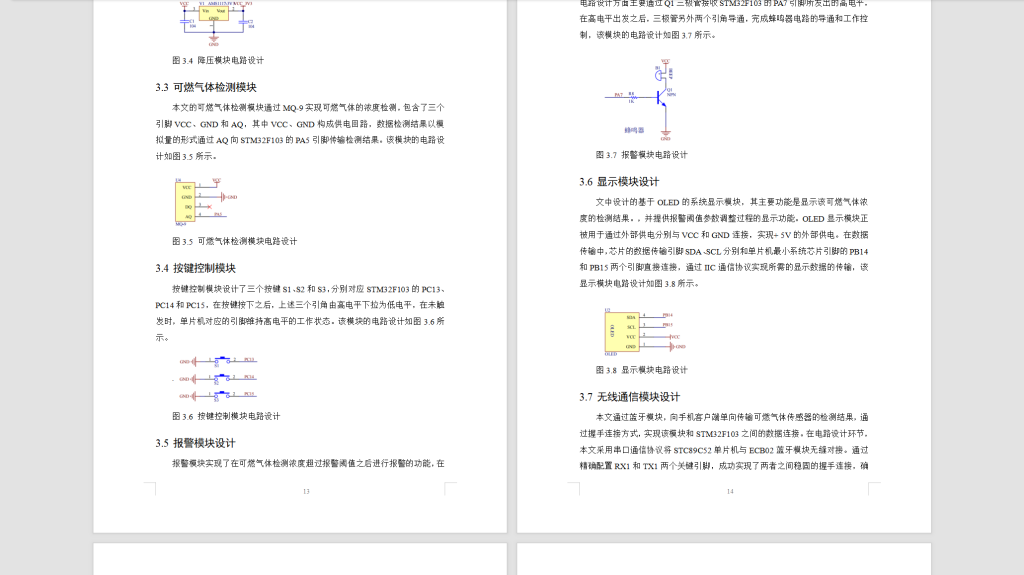Click heading "3.5 报警模块设计"
Viewport: 1024px width, 575px height.
(x=195, y=443)
